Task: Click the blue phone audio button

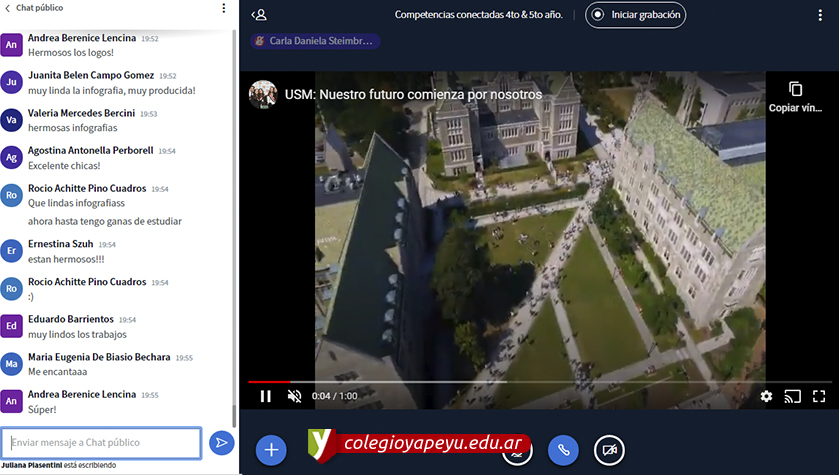Action: 563,450
